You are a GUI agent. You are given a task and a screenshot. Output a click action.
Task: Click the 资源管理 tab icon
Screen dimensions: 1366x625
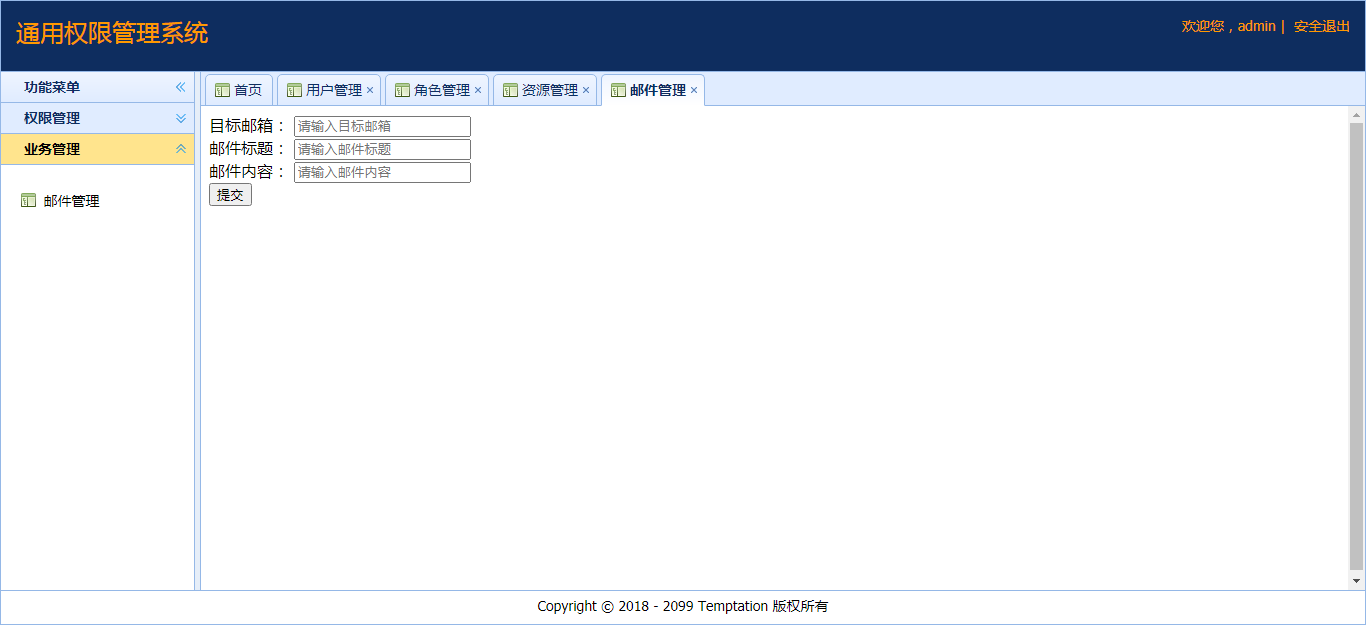(510, 91)
